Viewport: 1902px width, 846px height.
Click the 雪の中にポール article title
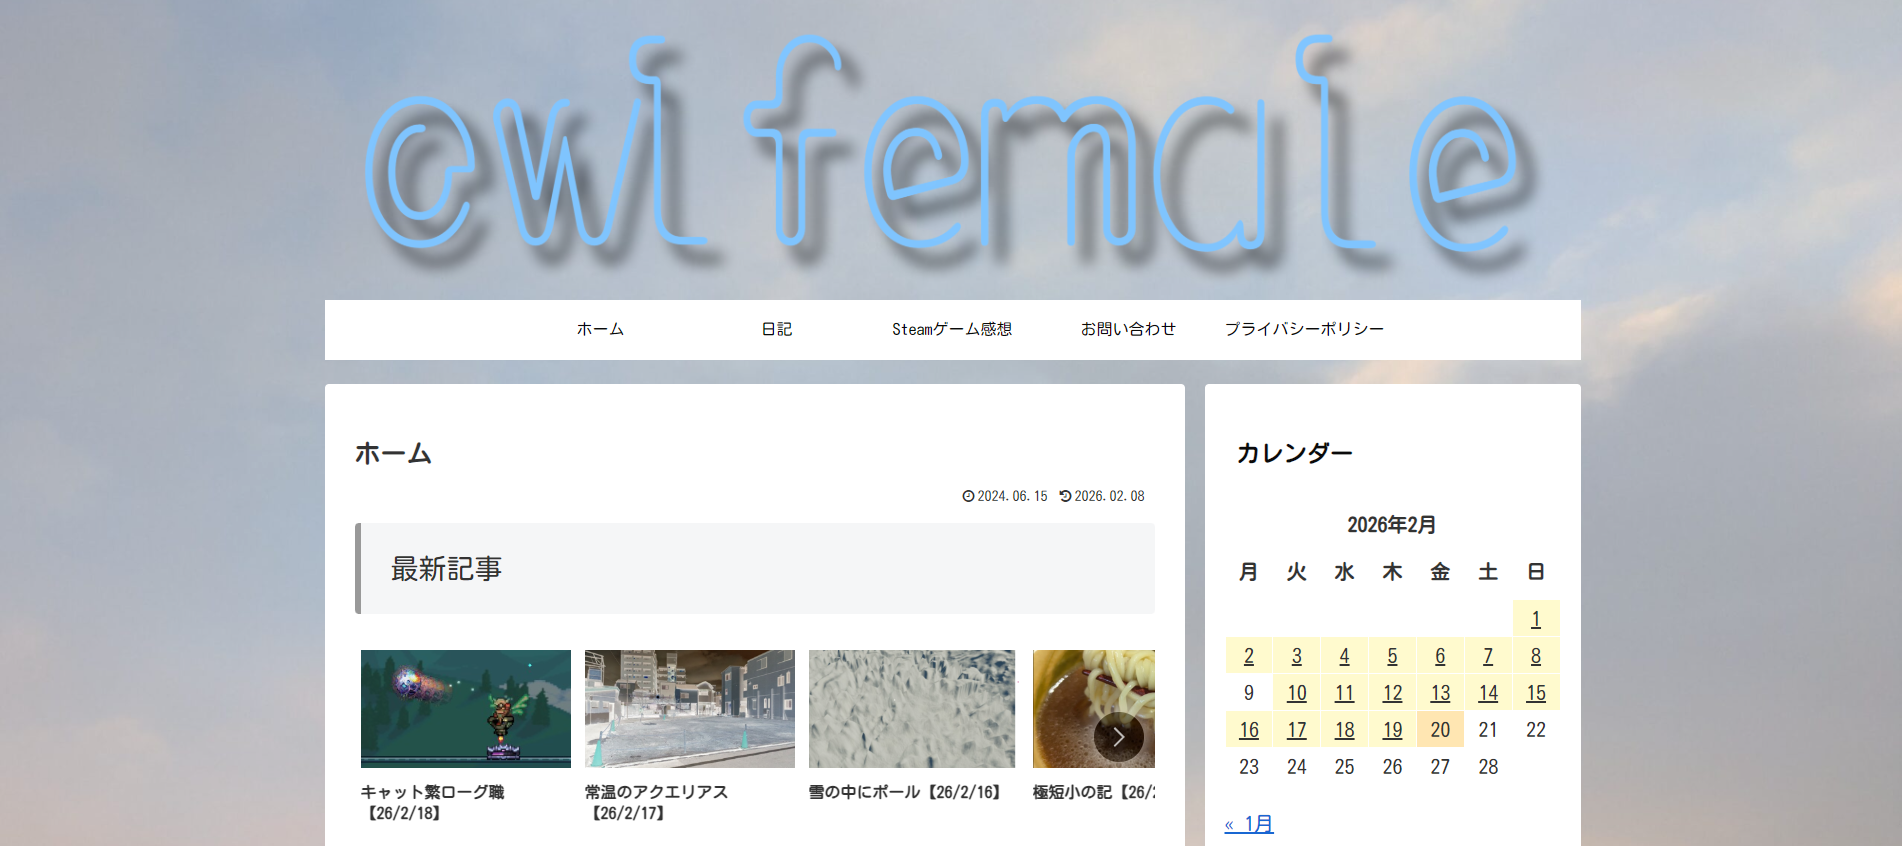pos(904,792)
